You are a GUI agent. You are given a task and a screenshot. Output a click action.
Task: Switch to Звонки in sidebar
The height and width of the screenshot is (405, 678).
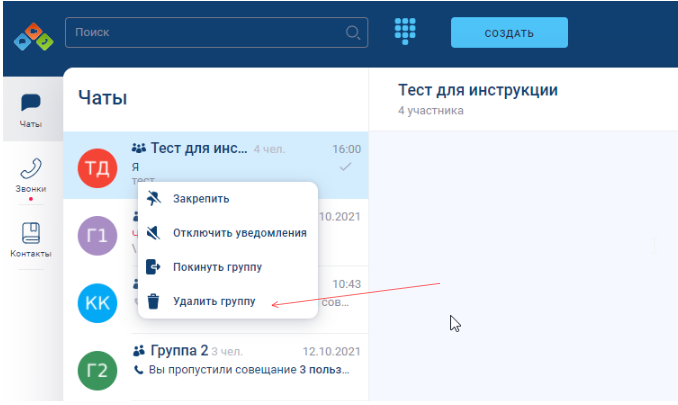[x=31, y=175]
